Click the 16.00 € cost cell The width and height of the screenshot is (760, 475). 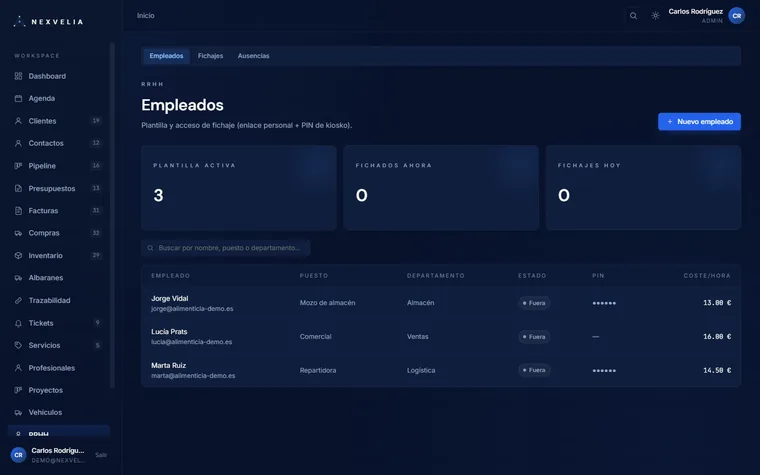tap(717, 336)
